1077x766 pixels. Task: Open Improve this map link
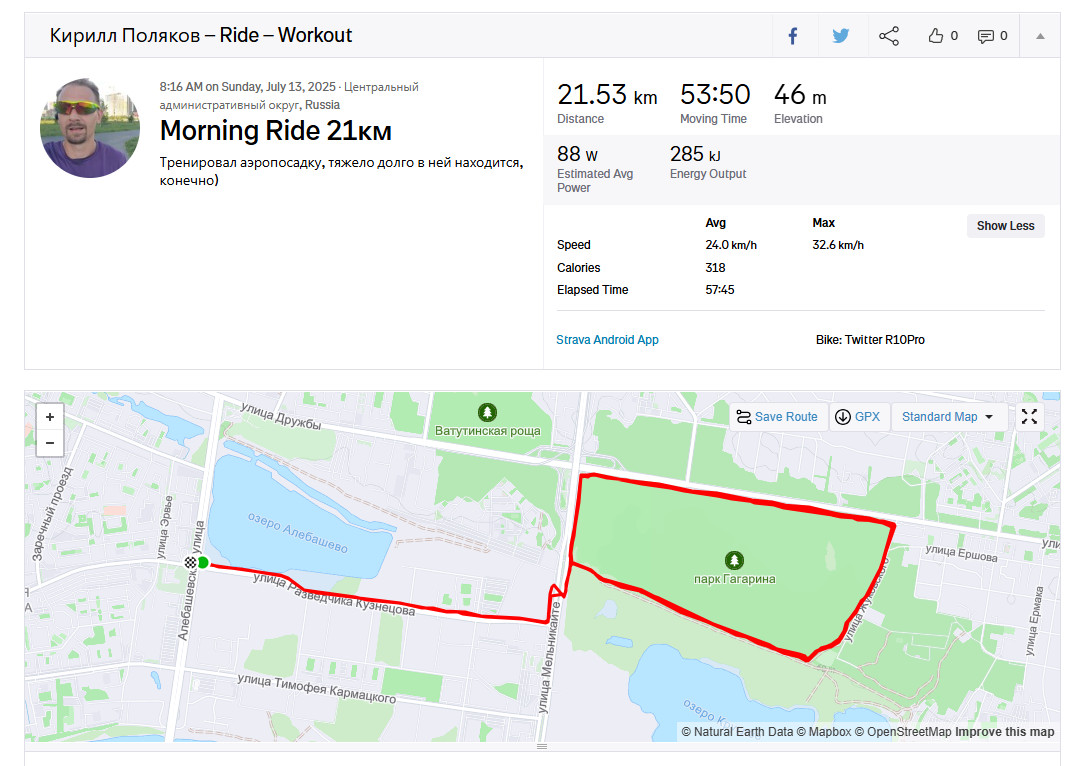point(1004,732)
